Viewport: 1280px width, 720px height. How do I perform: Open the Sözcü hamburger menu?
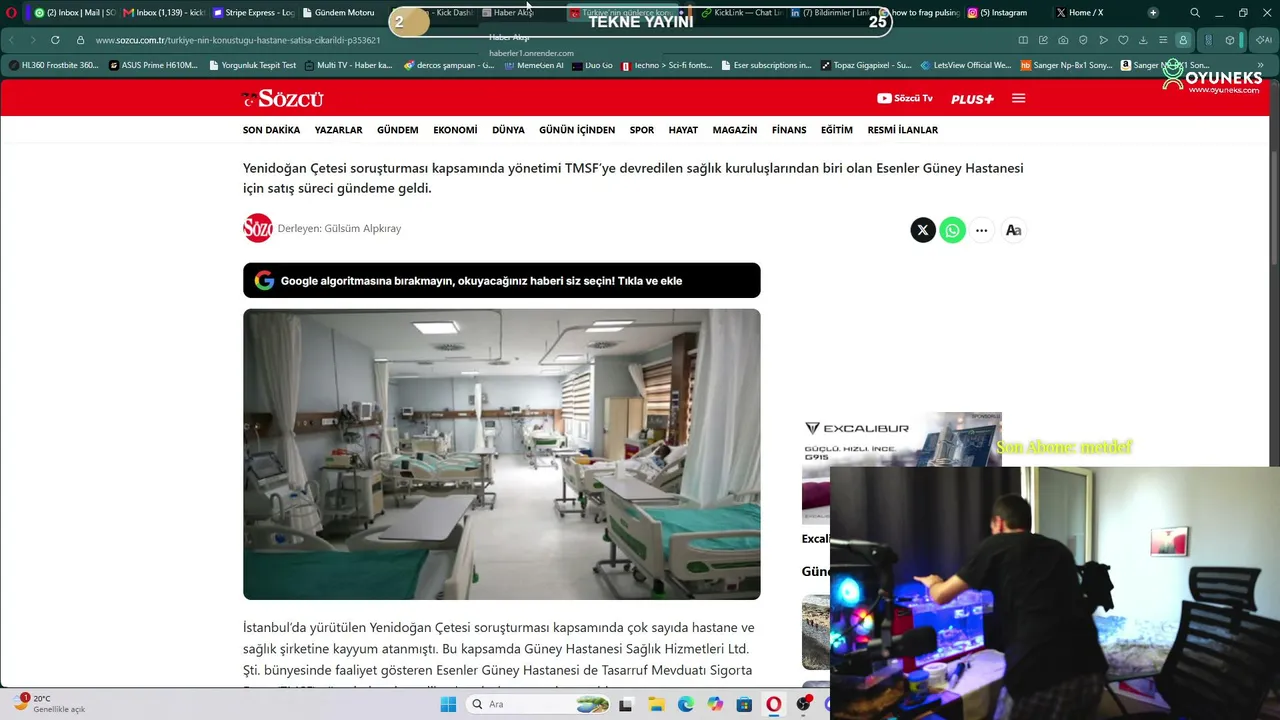point(1019,98)
